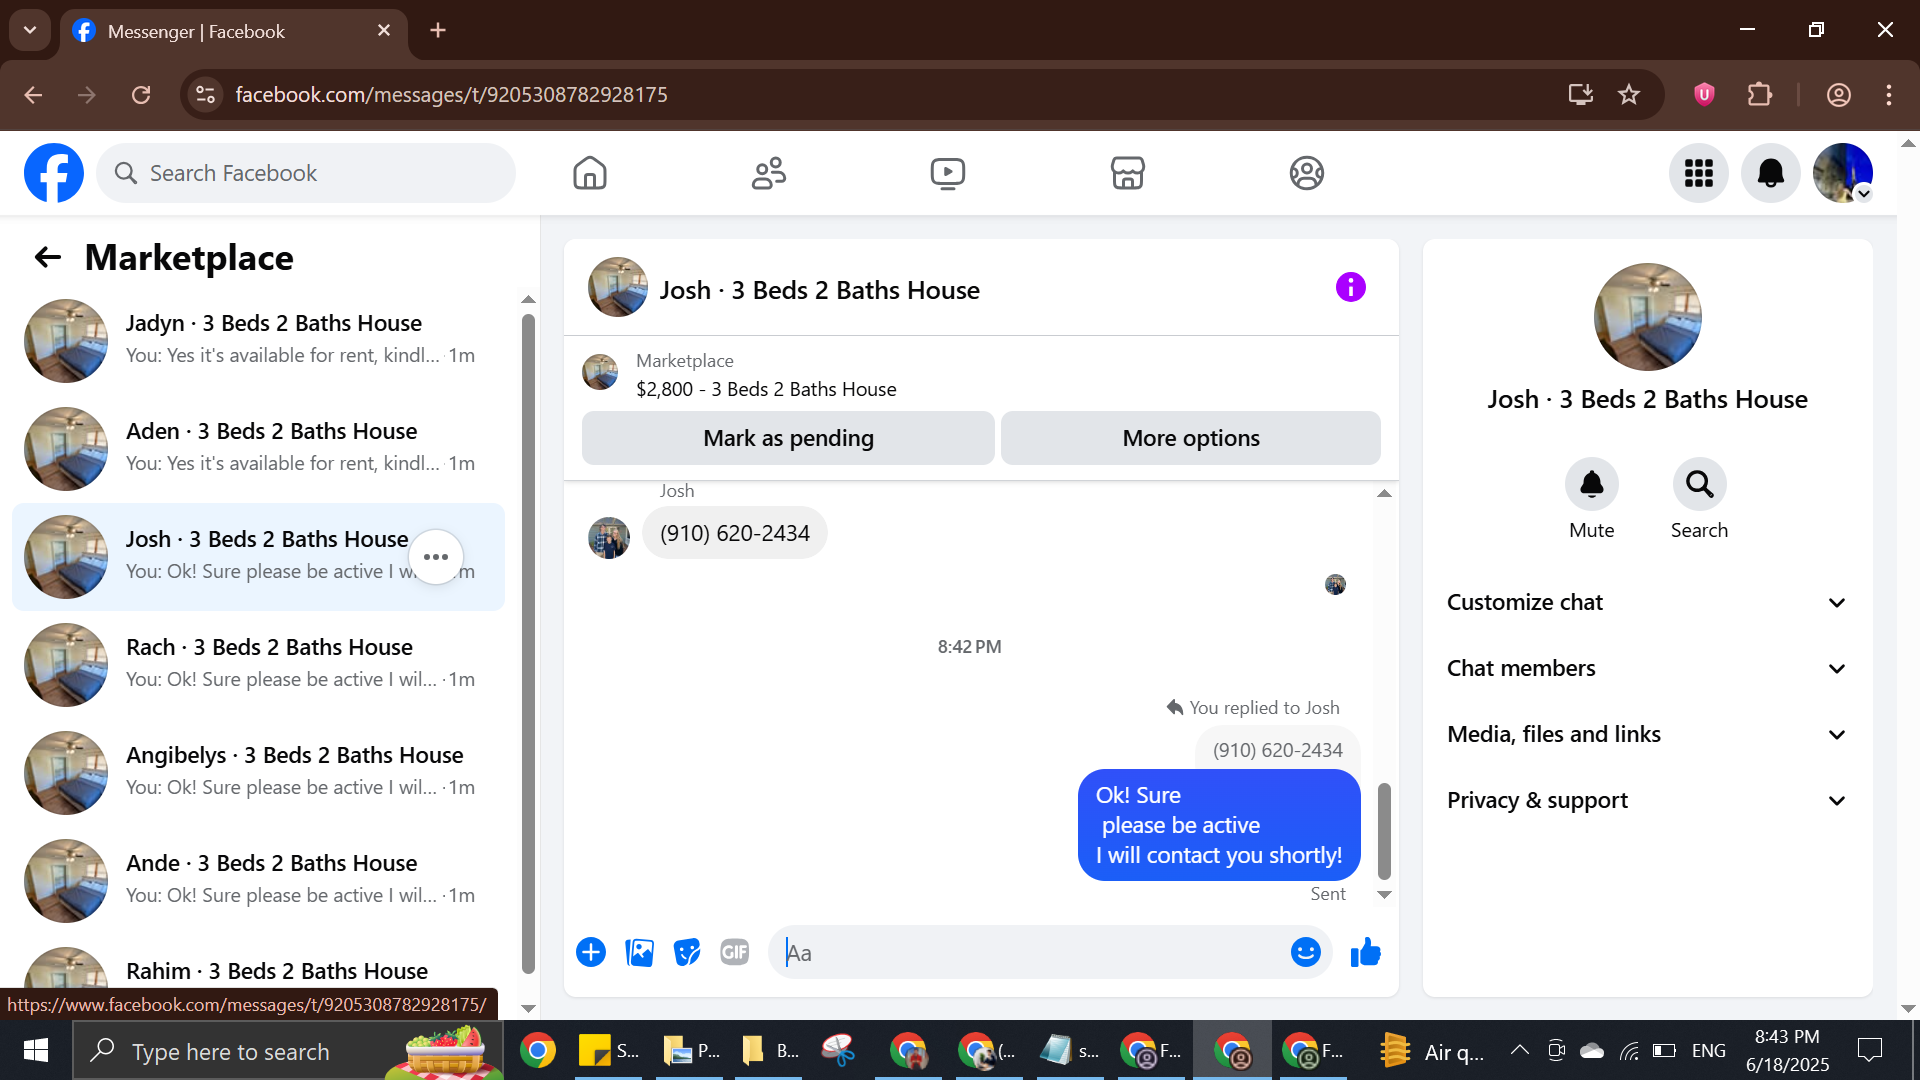Image resolution: width=1920 pixels, height=1080 pixels.
Task: Mute the Josh conversation
Action: (x=1591, y=485)
